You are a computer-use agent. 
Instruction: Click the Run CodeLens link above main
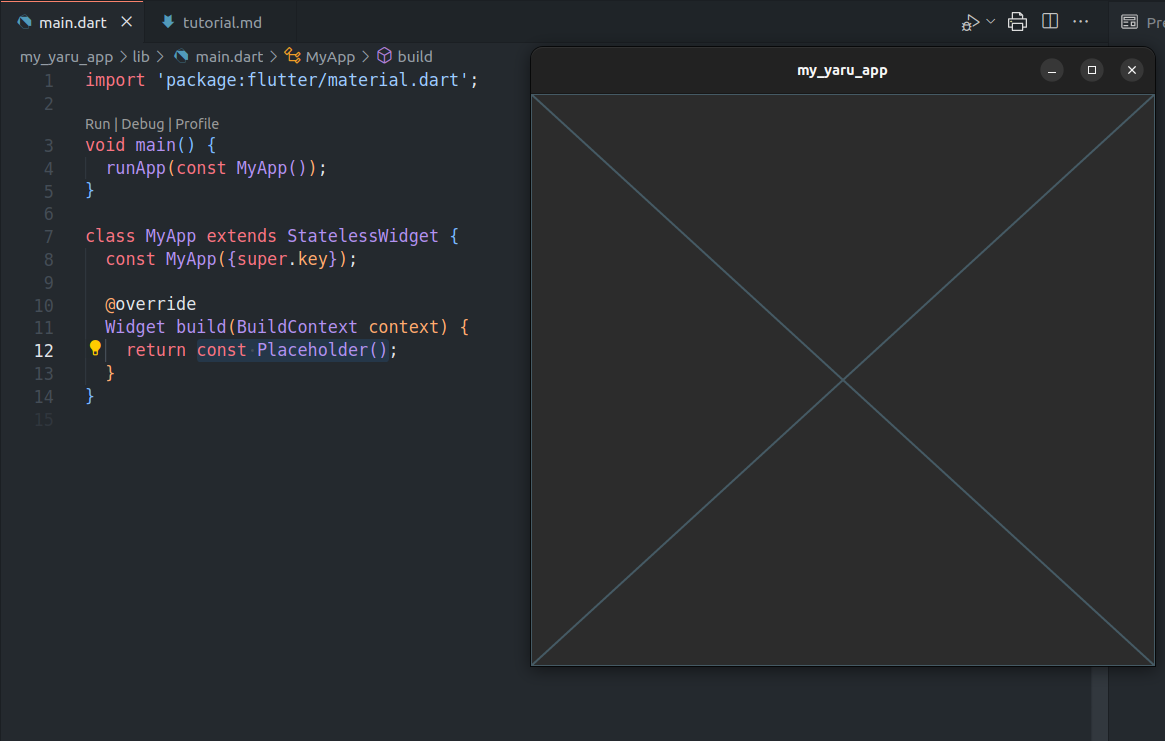click(97, 124)
